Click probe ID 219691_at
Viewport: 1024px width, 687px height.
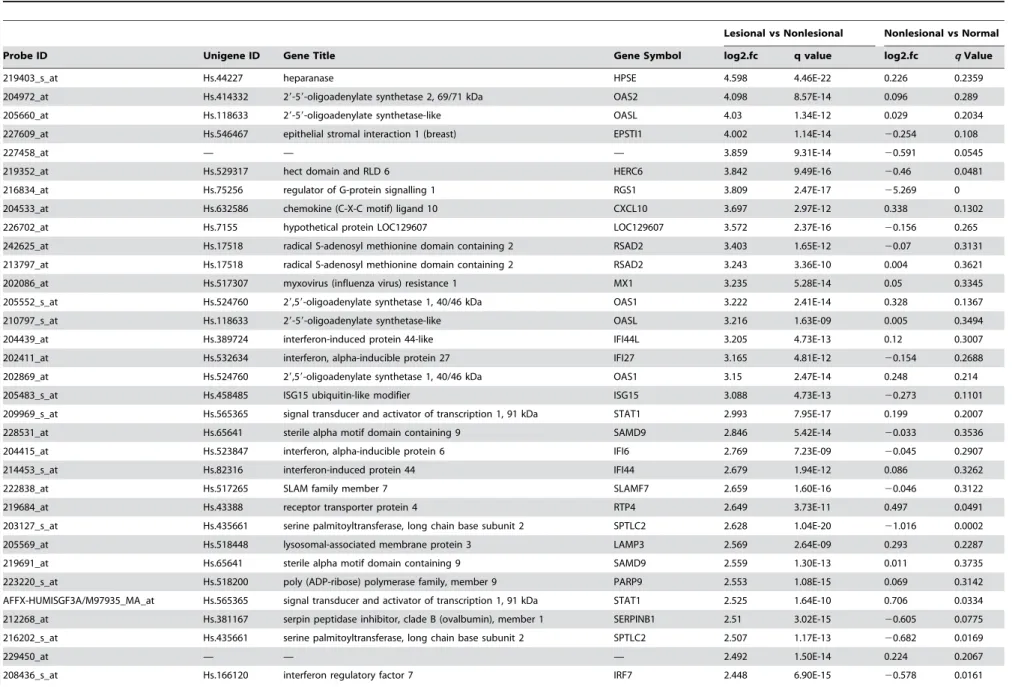(25, 564)
